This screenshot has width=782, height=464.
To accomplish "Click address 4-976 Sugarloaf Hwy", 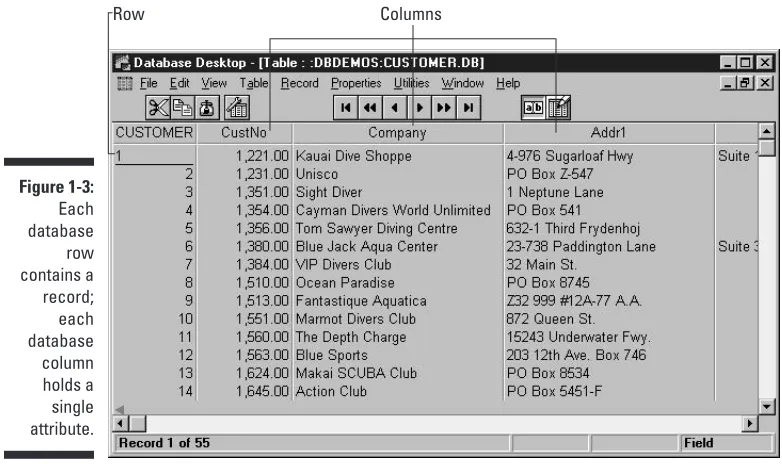I will pos(570,156).
